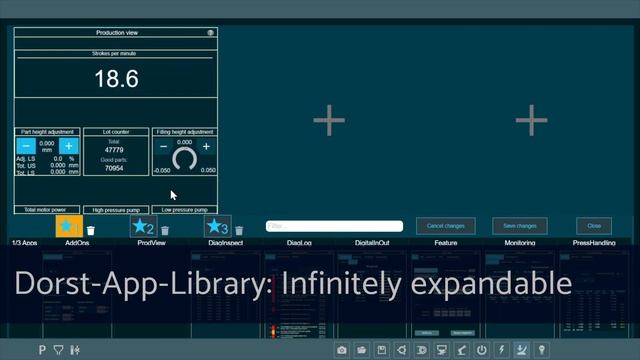Click the High pressure pump panel header
The width and height of the screenshot is (640, 360).
click(116, 210)
